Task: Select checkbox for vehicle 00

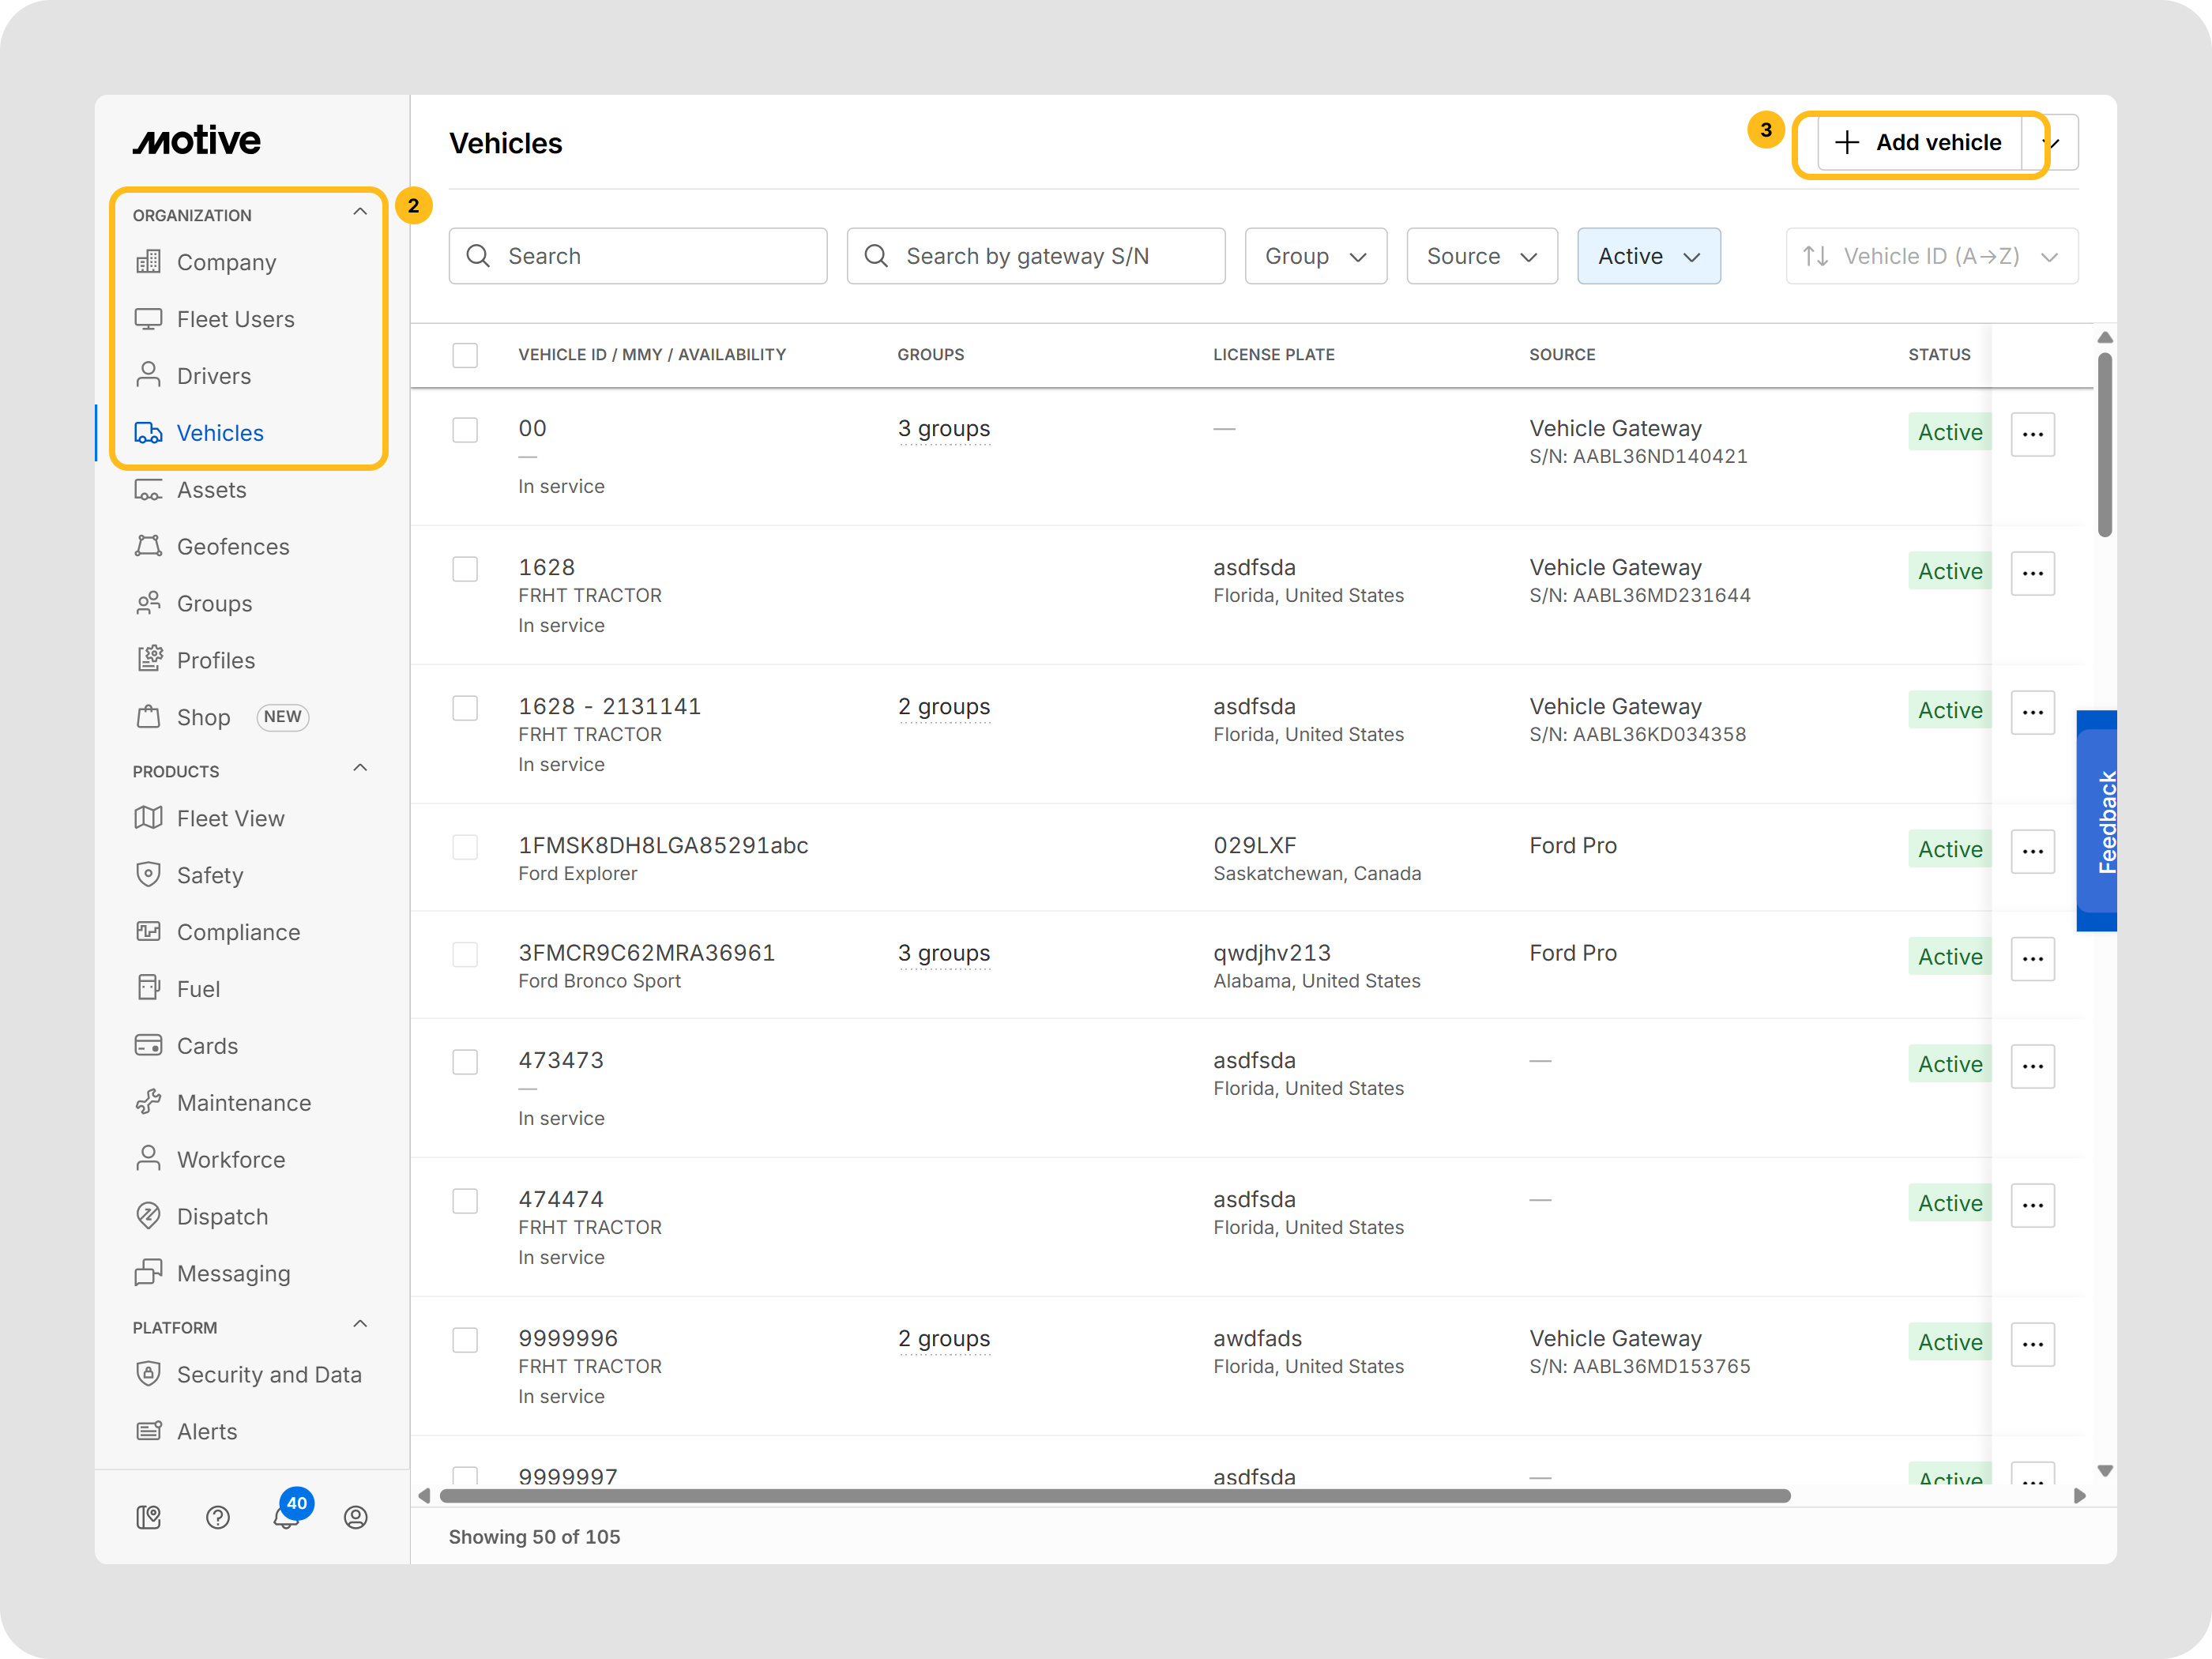Action: (465, 430)
